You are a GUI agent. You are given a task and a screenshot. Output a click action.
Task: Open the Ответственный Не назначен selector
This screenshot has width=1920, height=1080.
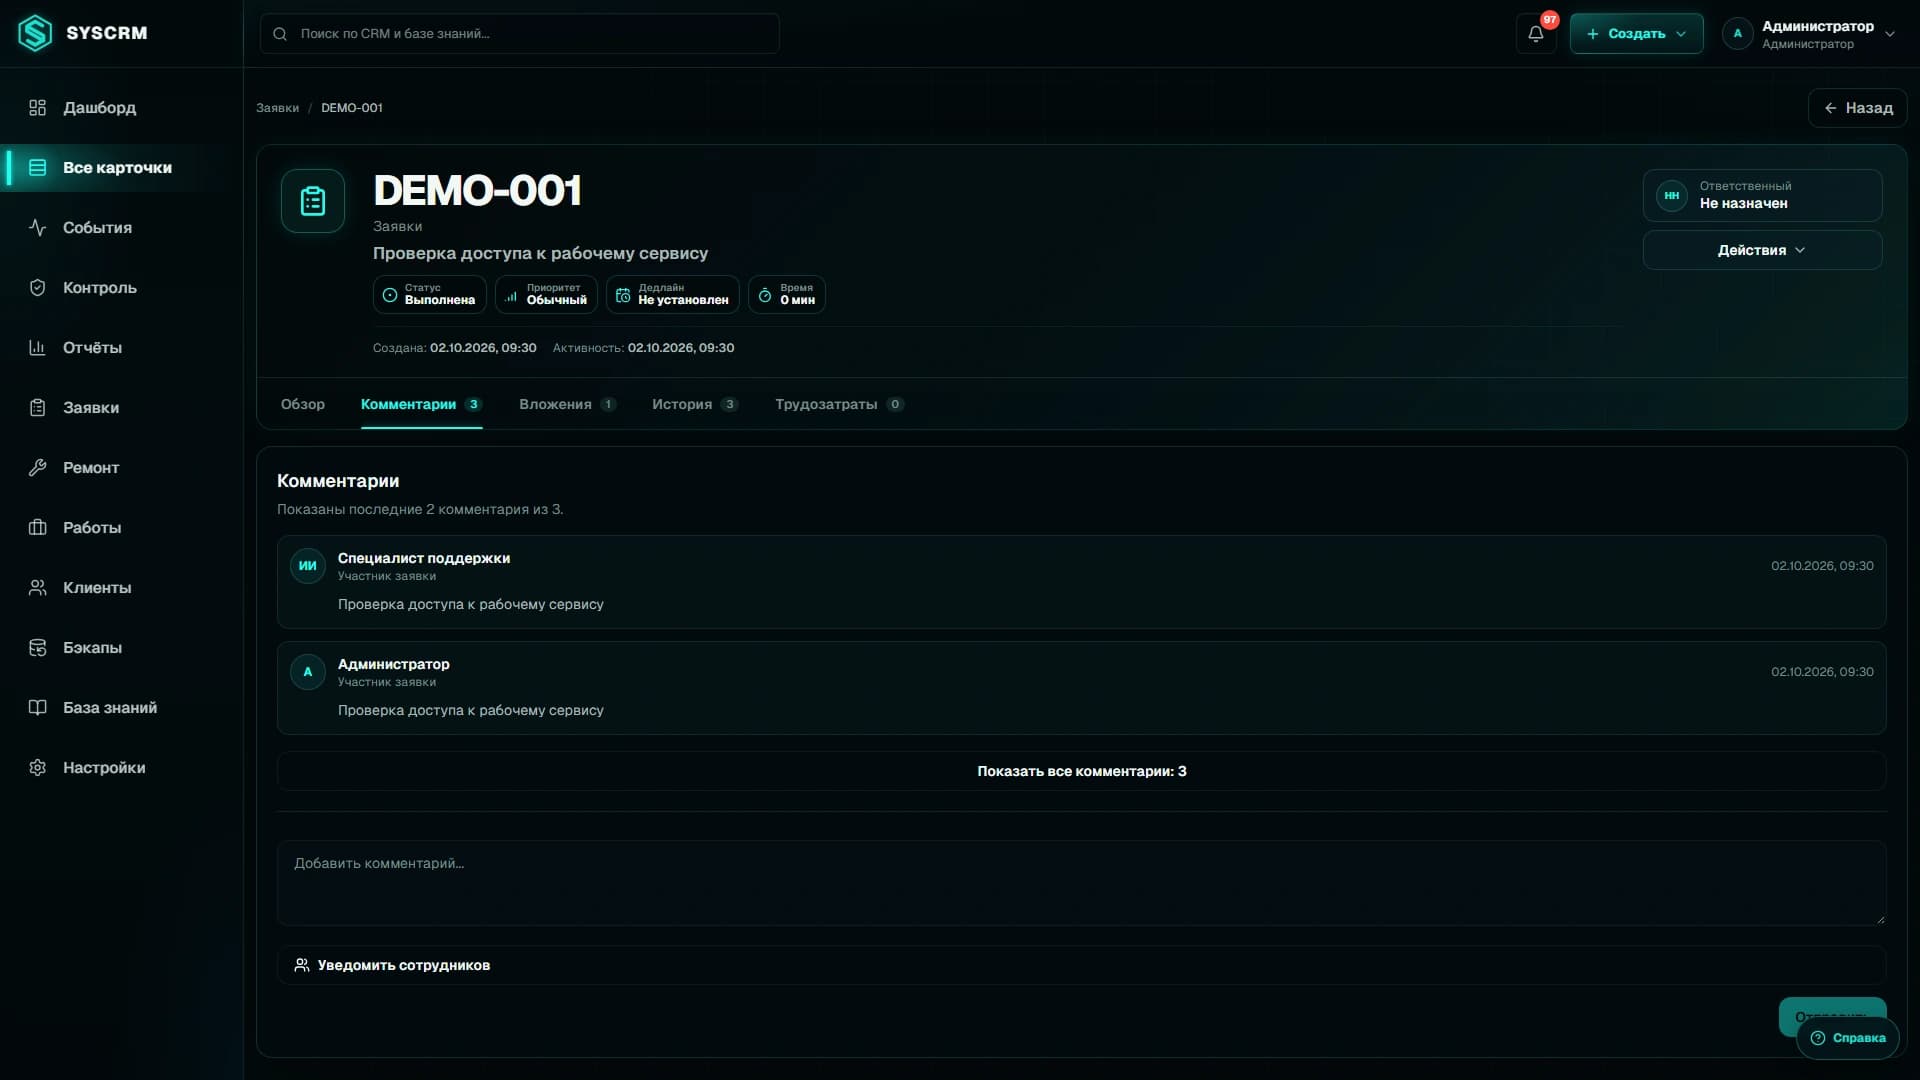tap(1762, 195)
